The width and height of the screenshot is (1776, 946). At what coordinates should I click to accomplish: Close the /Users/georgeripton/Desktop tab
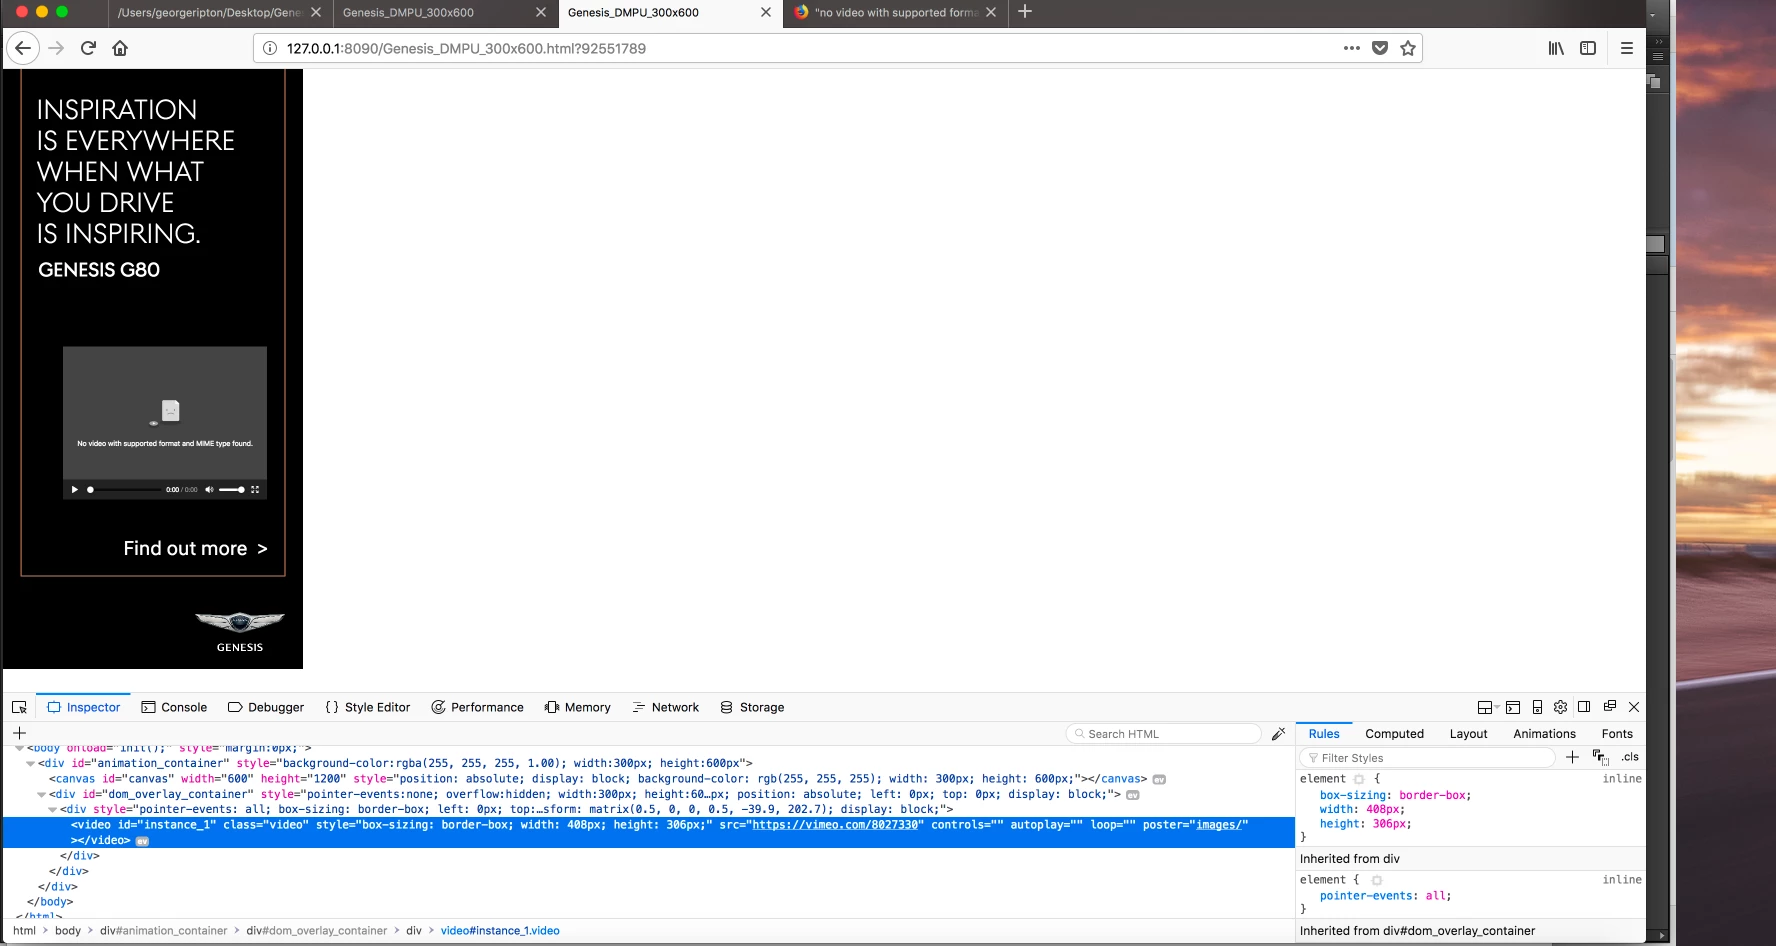pos(316,12)
